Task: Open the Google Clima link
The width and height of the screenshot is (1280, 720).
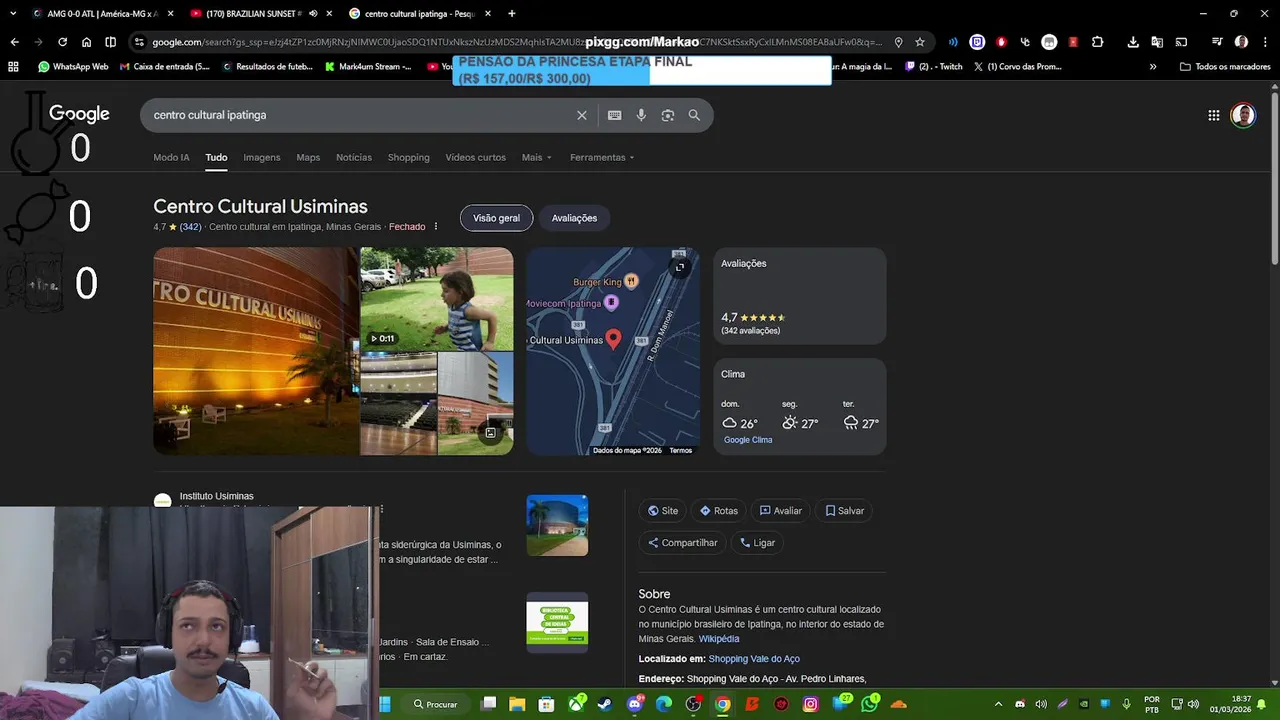Action: tap(748, 440)
